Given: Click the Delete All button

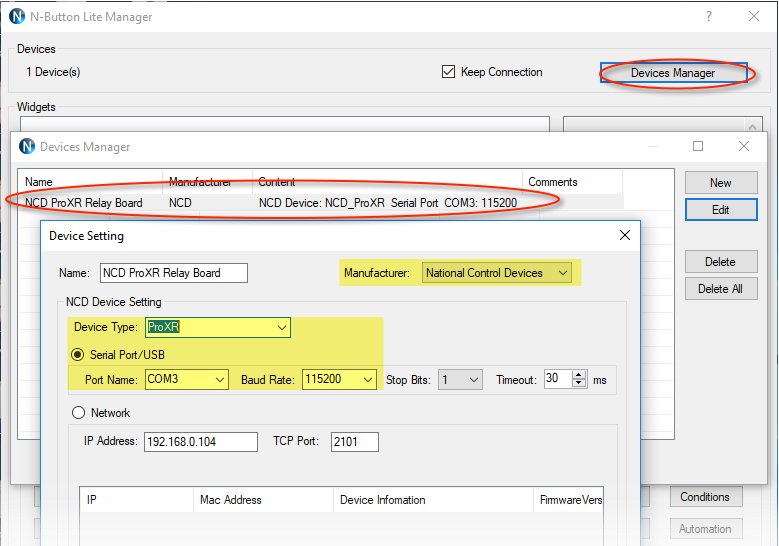Looking at the screenshot, I should pos(721,289).
